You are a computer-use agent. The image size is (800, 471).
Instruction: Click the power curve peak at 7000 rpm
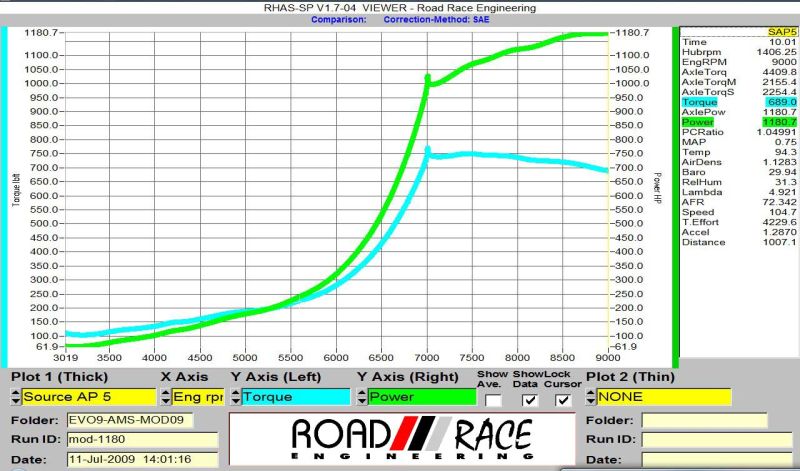(428, 78)
